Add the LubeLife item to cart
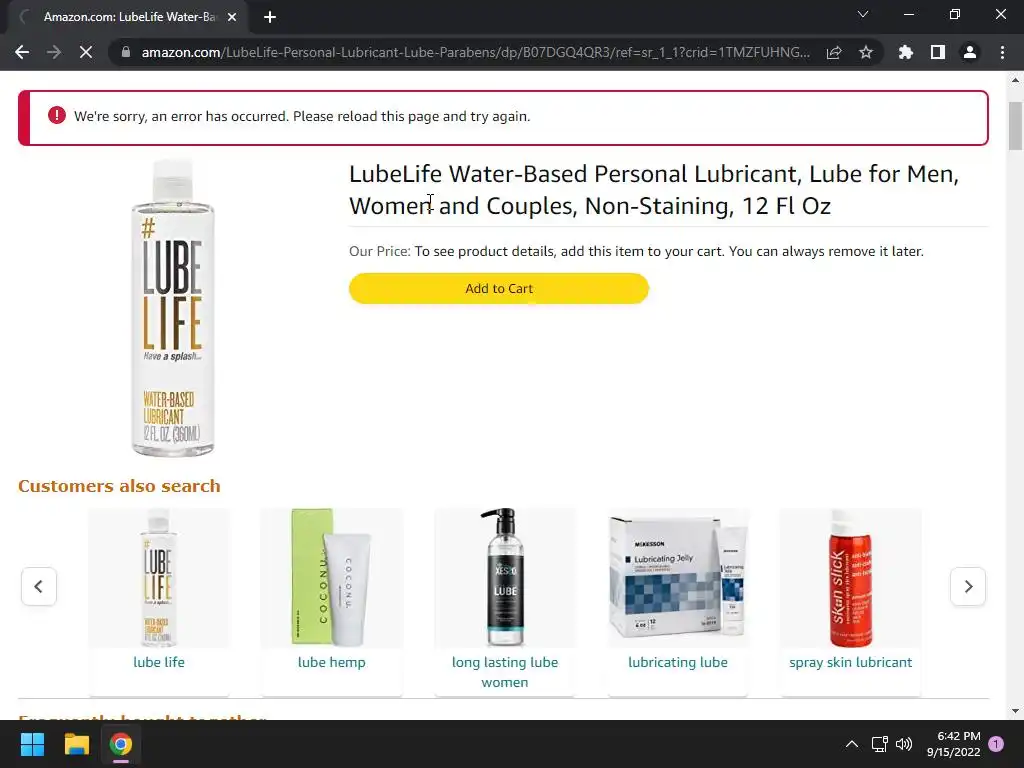 tap(499, 289)
